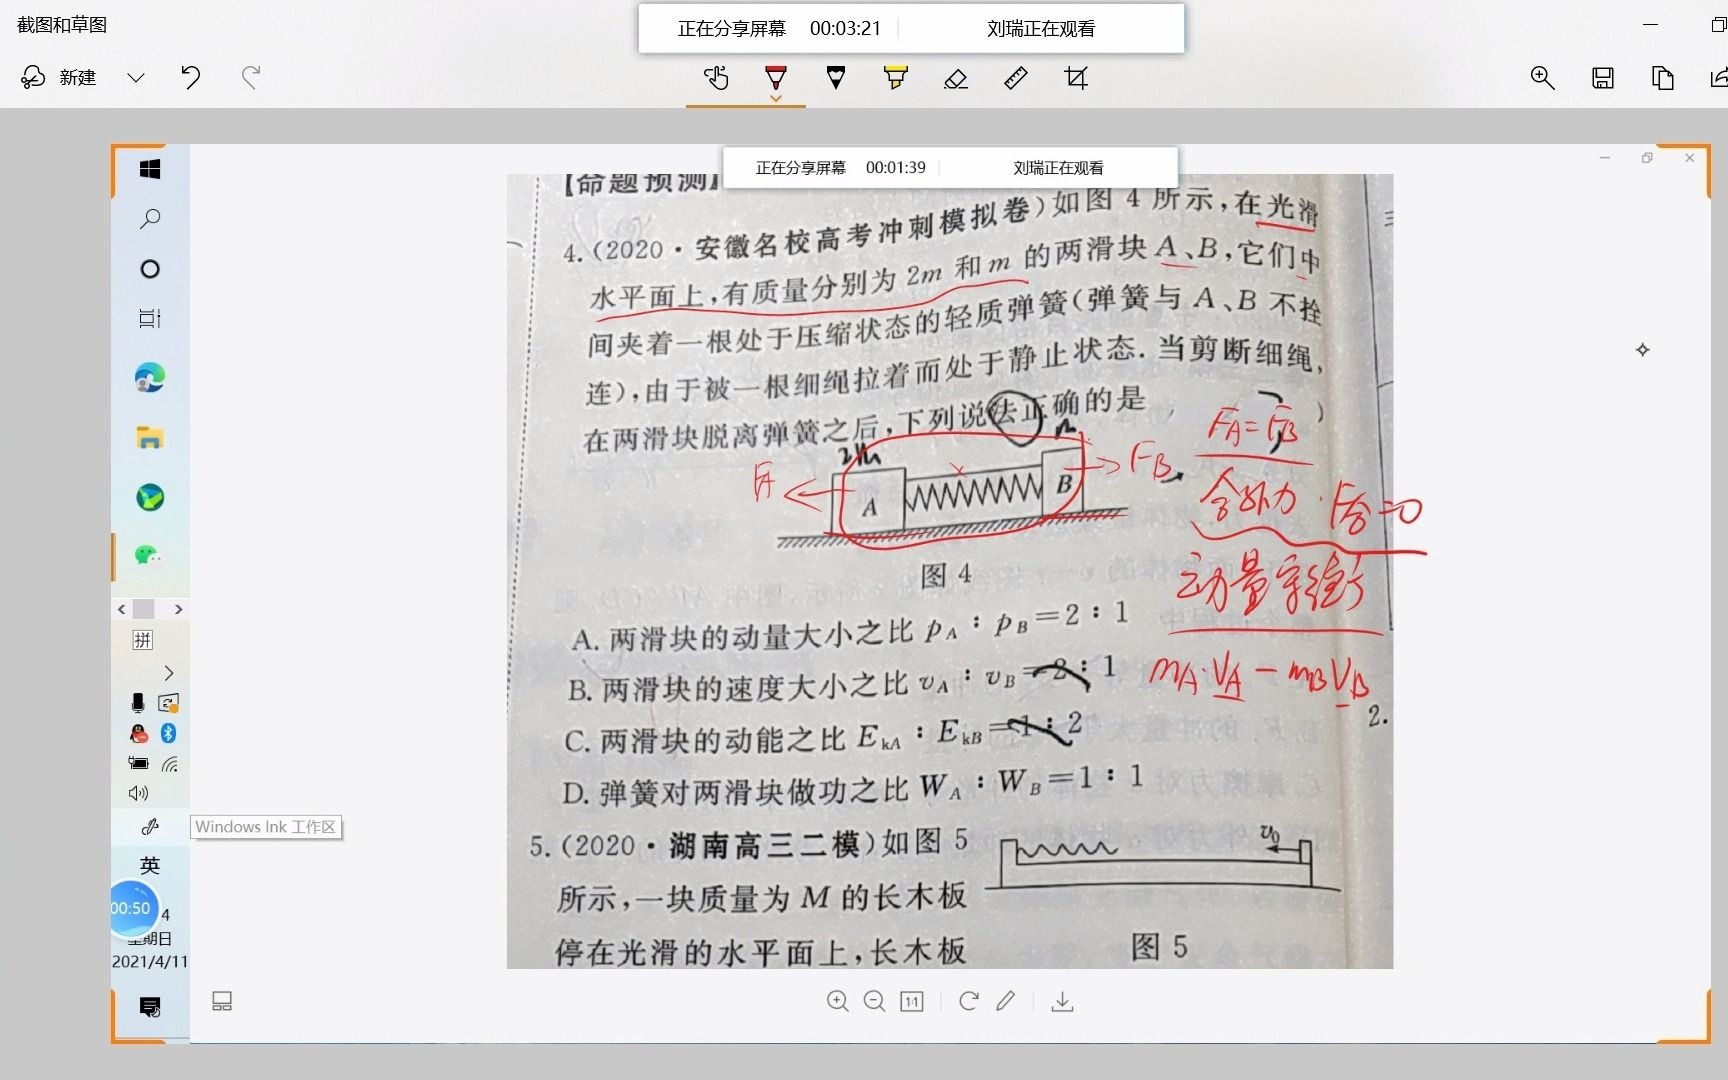The image size is (1728, 1080).
Task: Download the shared document page
Action: click(x=1061, y=1001)
